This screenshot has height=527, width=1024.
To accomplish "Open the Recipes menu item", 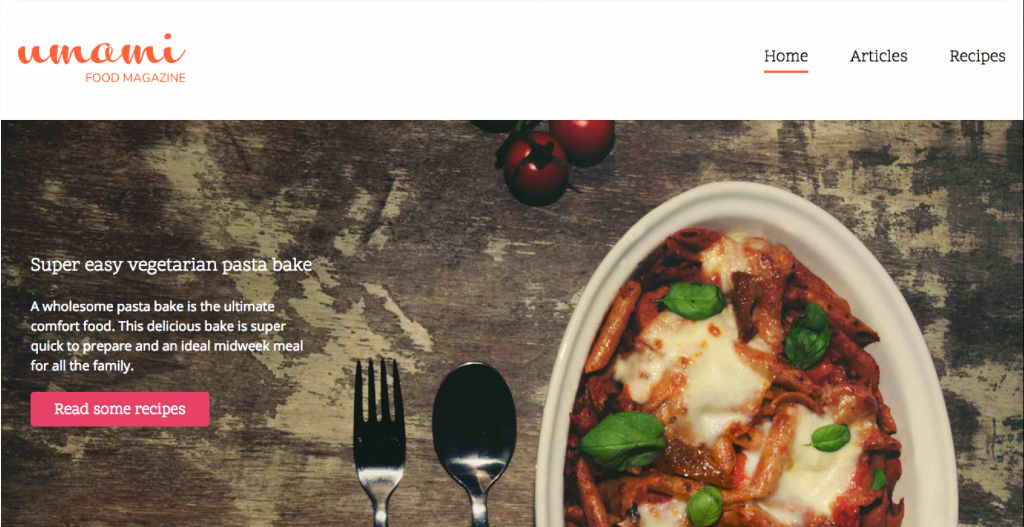I will pos(977,56).
